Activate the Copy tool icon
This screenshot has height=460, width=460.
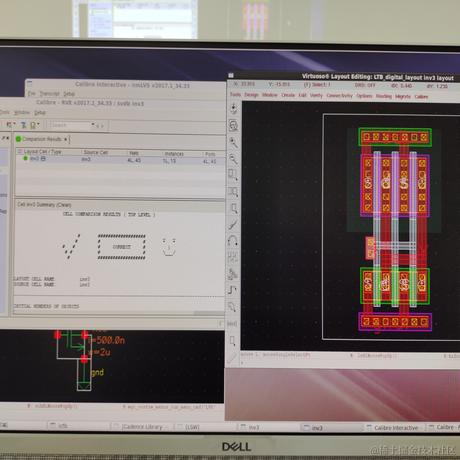(x=233, y=192)
